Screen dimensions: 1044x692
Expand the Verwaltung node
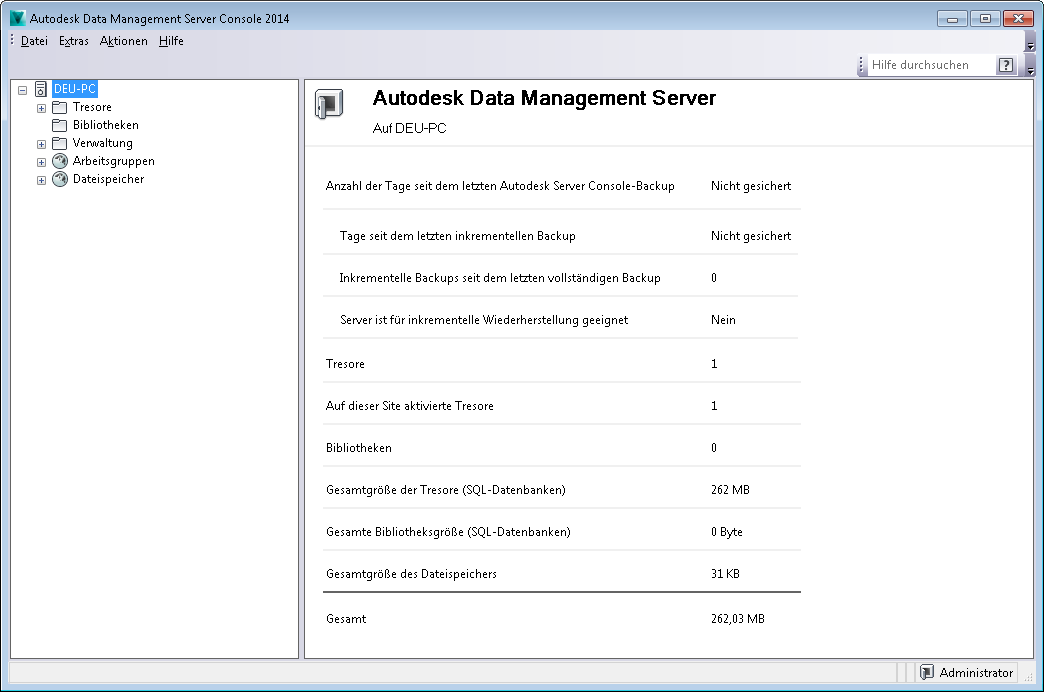[x=41, y=144]
